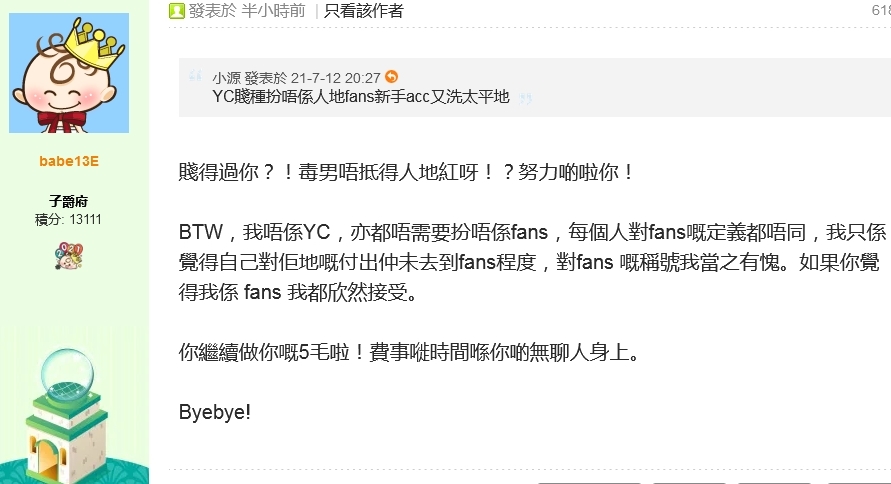891x484 pixels.
Task: Click the 發表於 半小時前 timestamp
Action: click(x=247, y=11)
